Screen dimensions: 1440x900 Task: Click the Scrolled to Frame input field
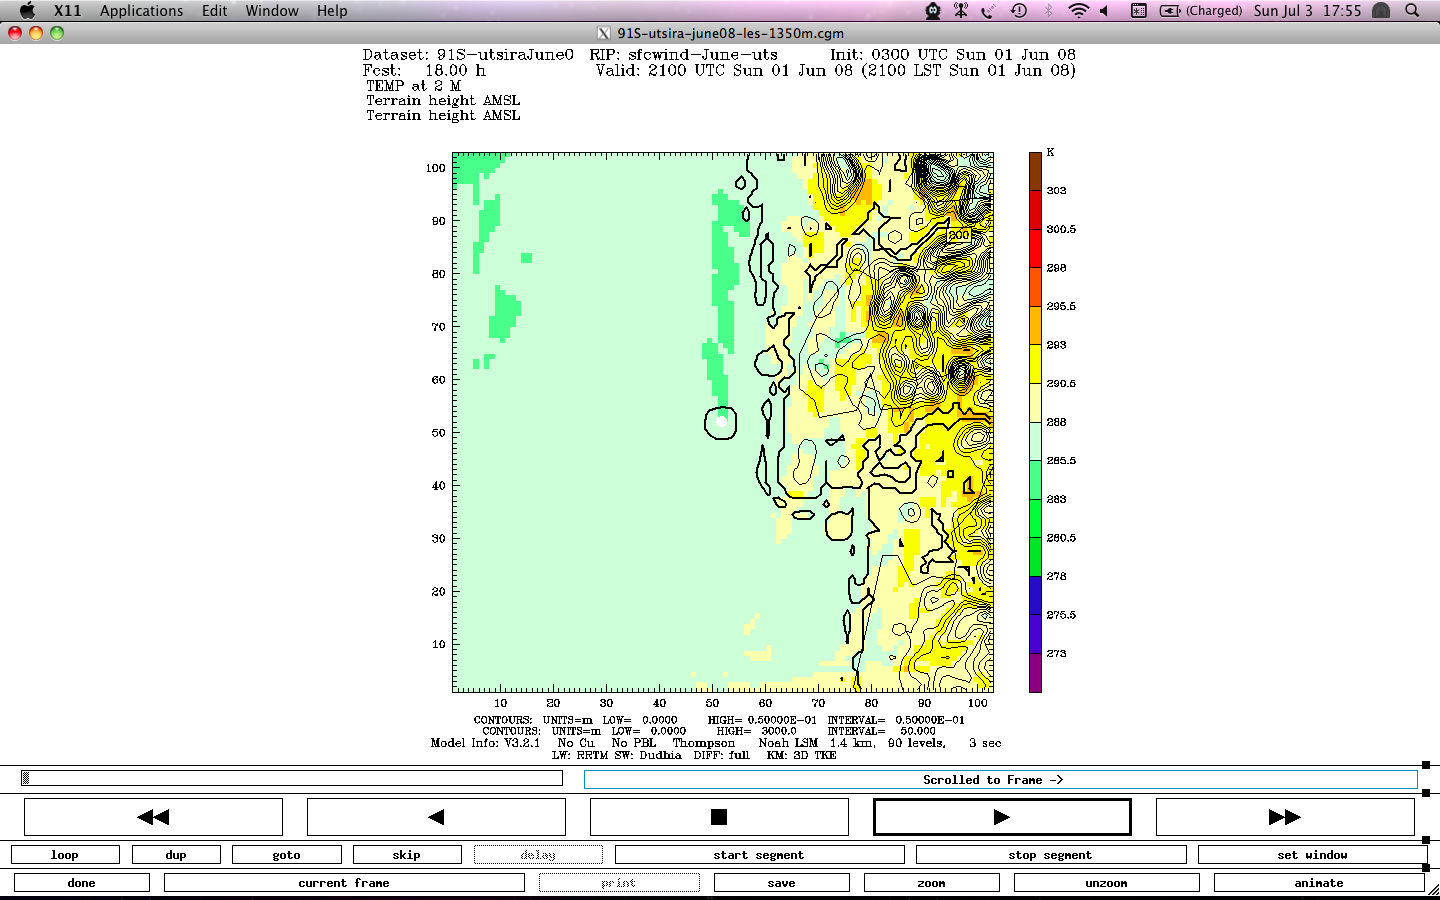click(1000, 780)
